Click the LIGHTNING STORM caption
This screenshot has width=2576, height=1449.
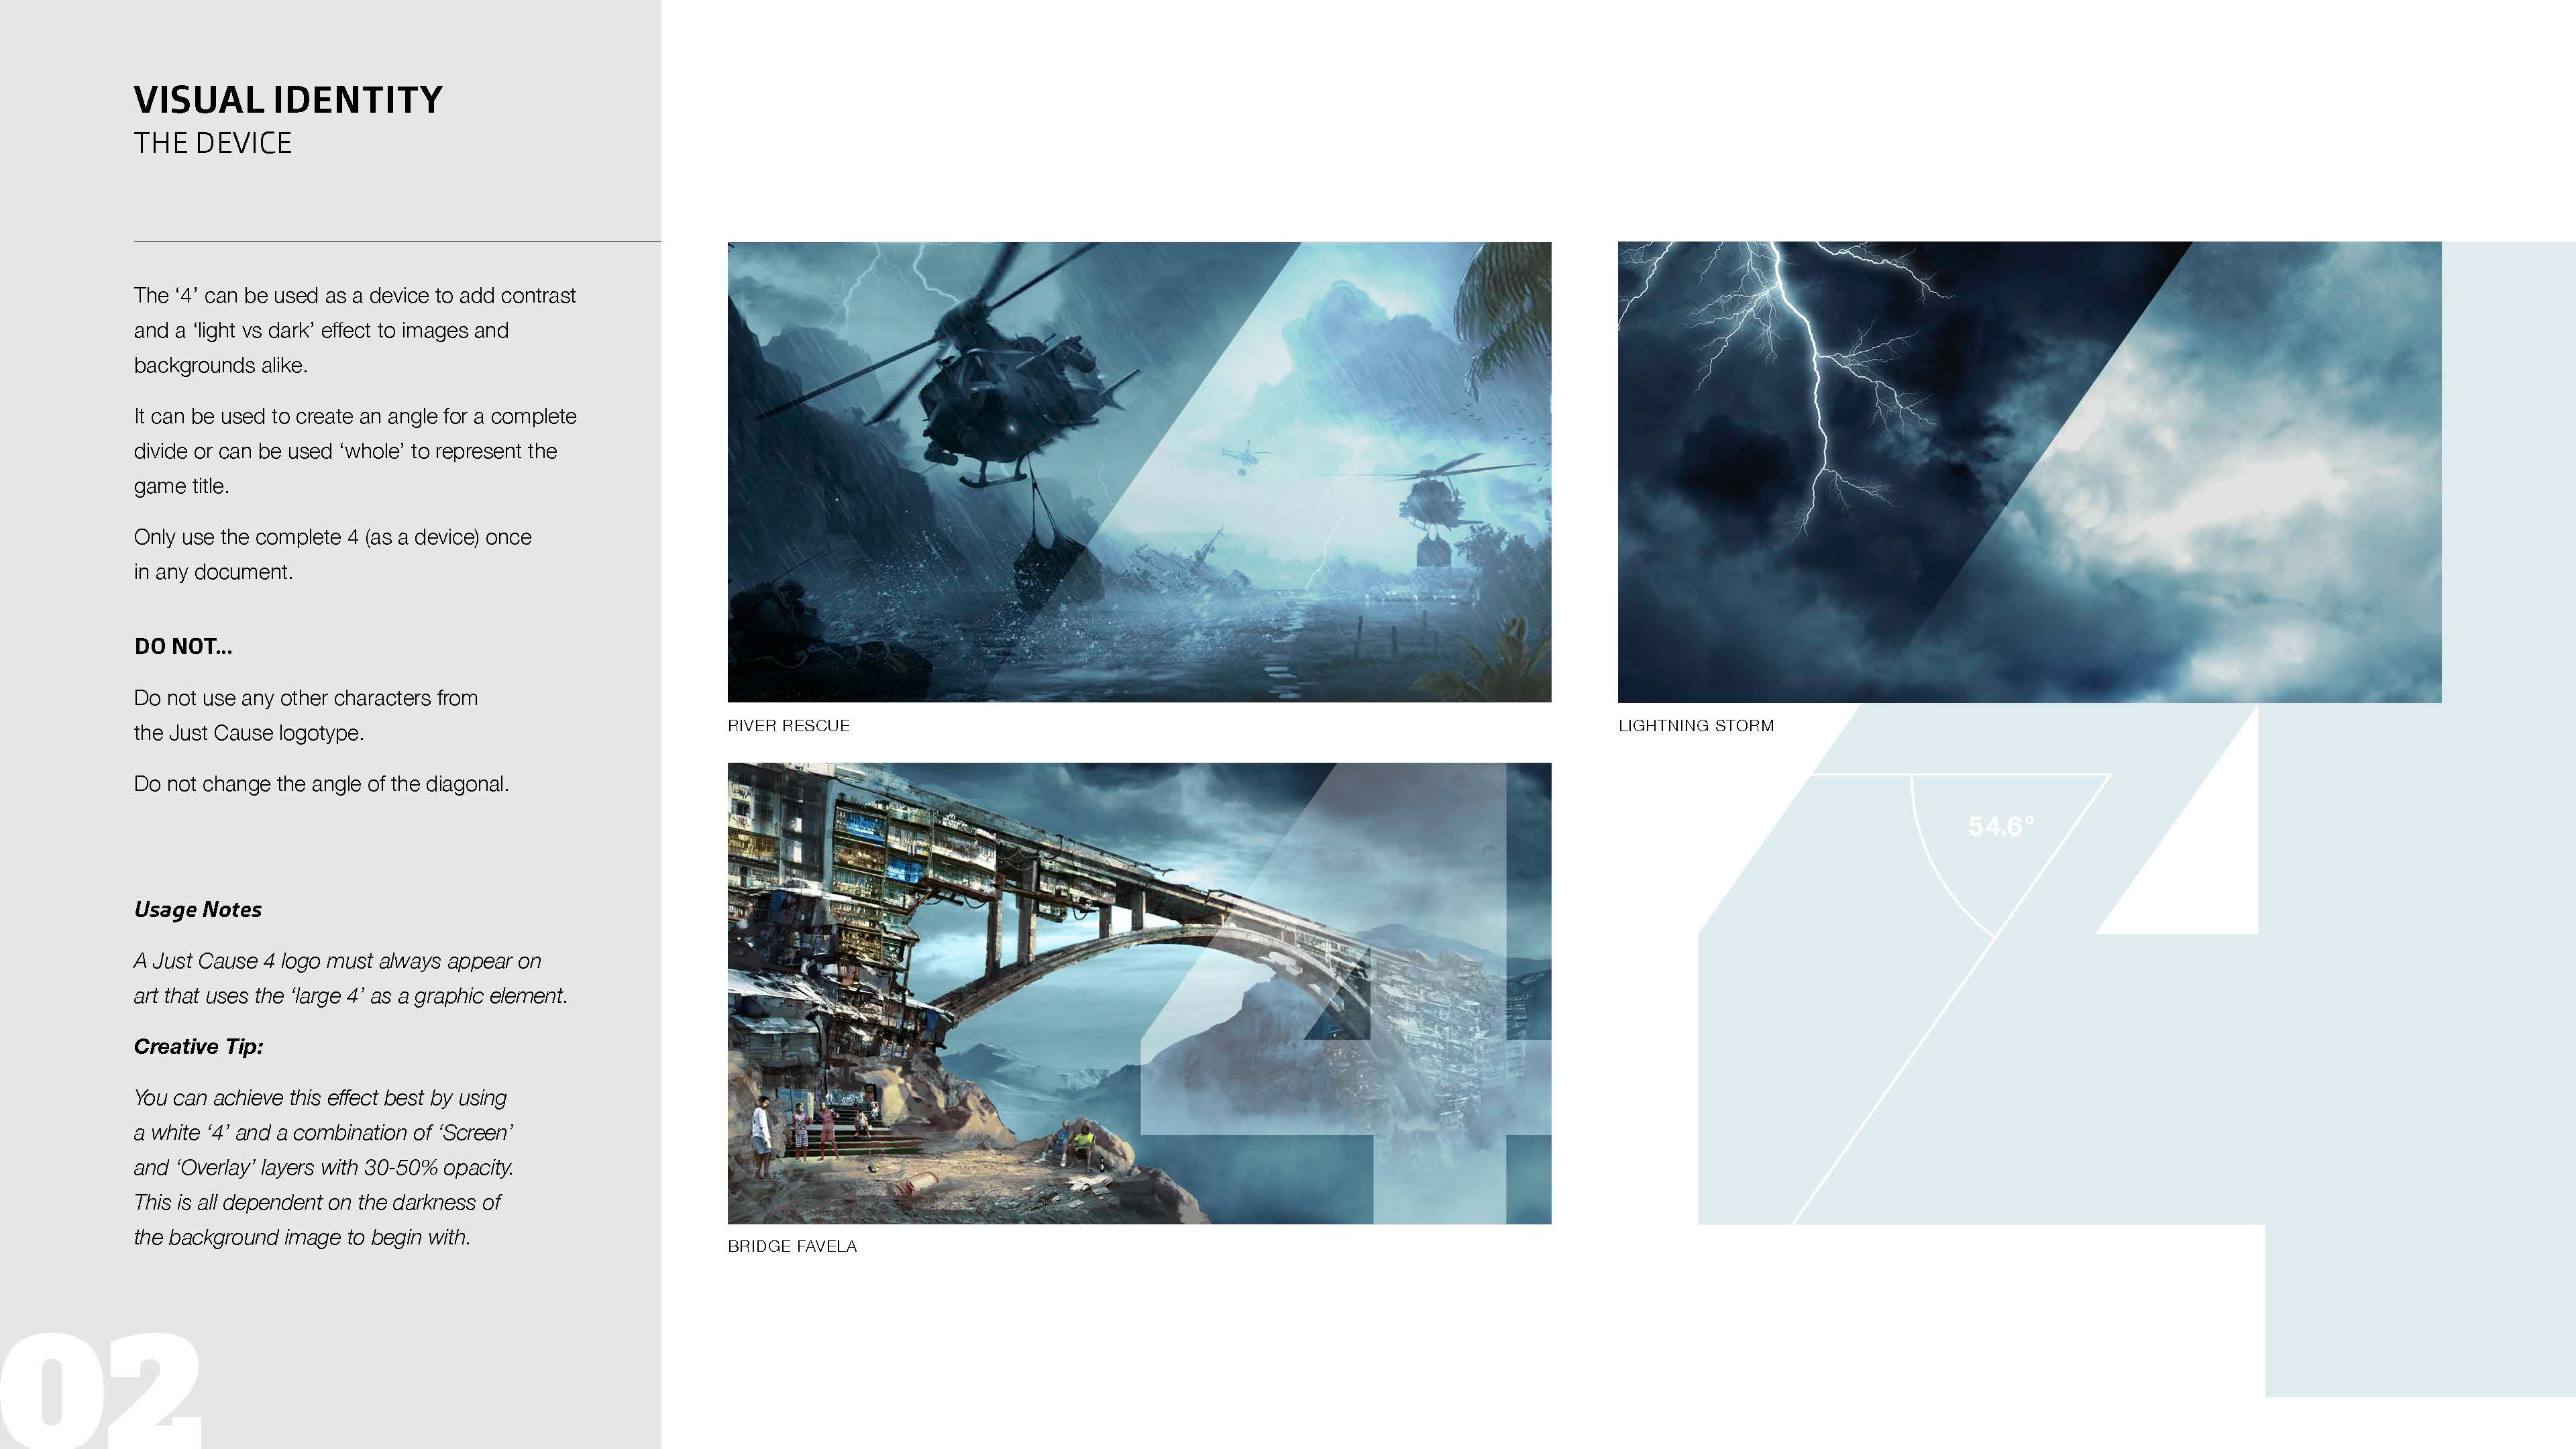click(1695, 726)
